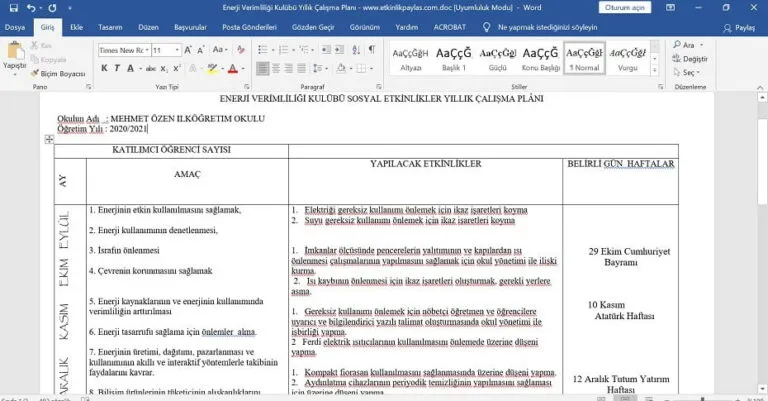Image resolution: width=768 pixels, height=401 pixels.
Task: Collapse the ribbon with the chevron
Action: pyautogui.click(x=760, y=87)
